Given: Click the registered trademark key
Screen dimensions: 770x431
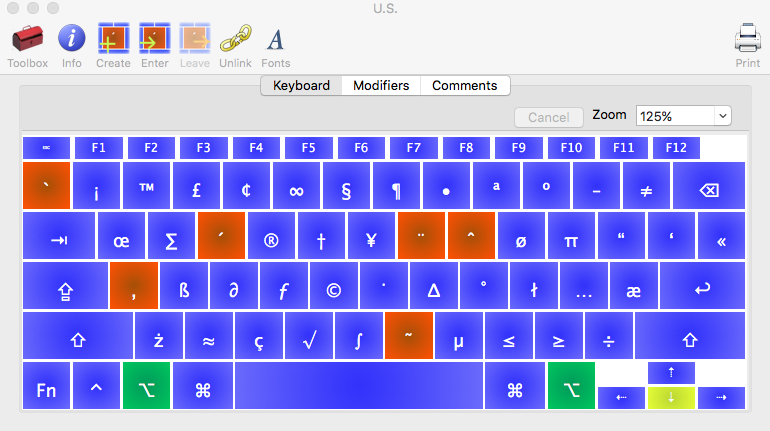Looking at the screenshot, I should 272,236.
